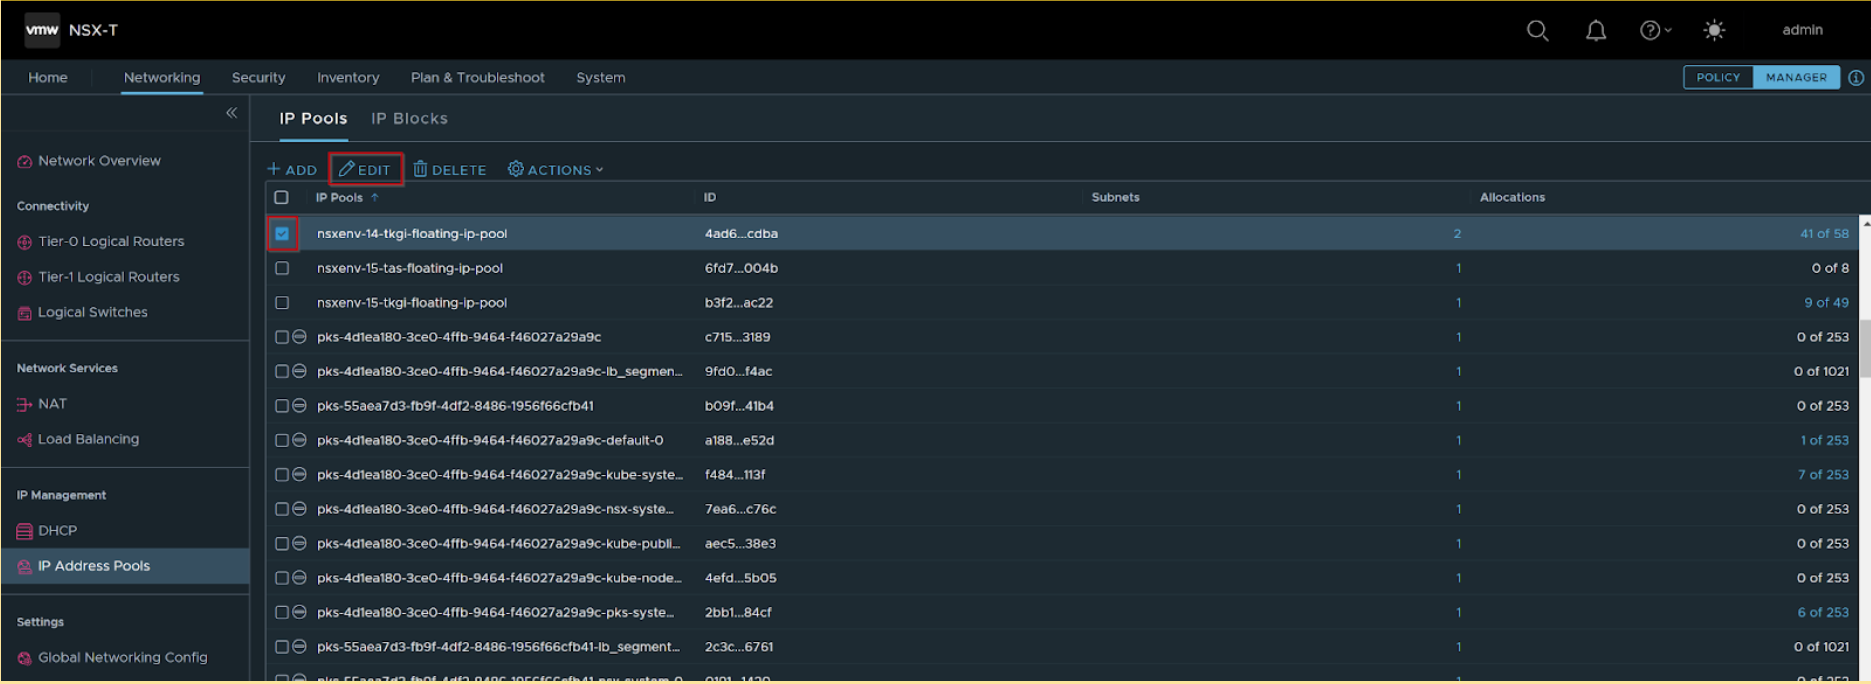This screenshot has width=1871, height=684.
Task: Toggle the select-all header checkbox
Action: (282, 198)
